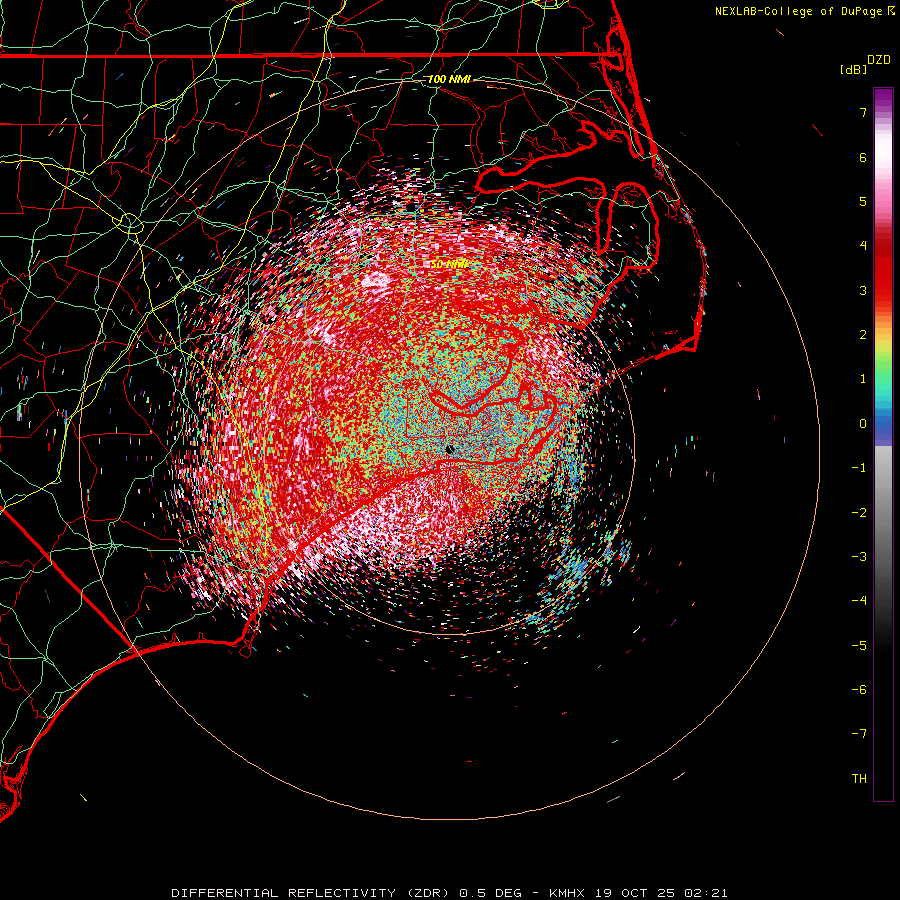Click the 02:21 timestamp in caption
900x900 pixels.
[708, 893]
